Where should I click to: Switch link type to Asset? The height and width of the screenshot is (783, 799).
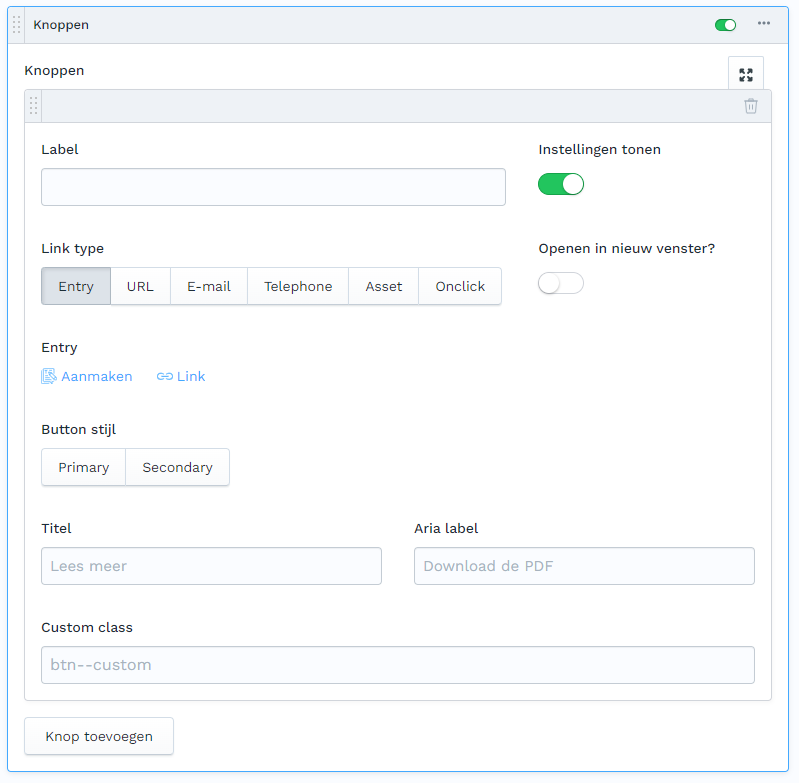(x=383, y=286)
